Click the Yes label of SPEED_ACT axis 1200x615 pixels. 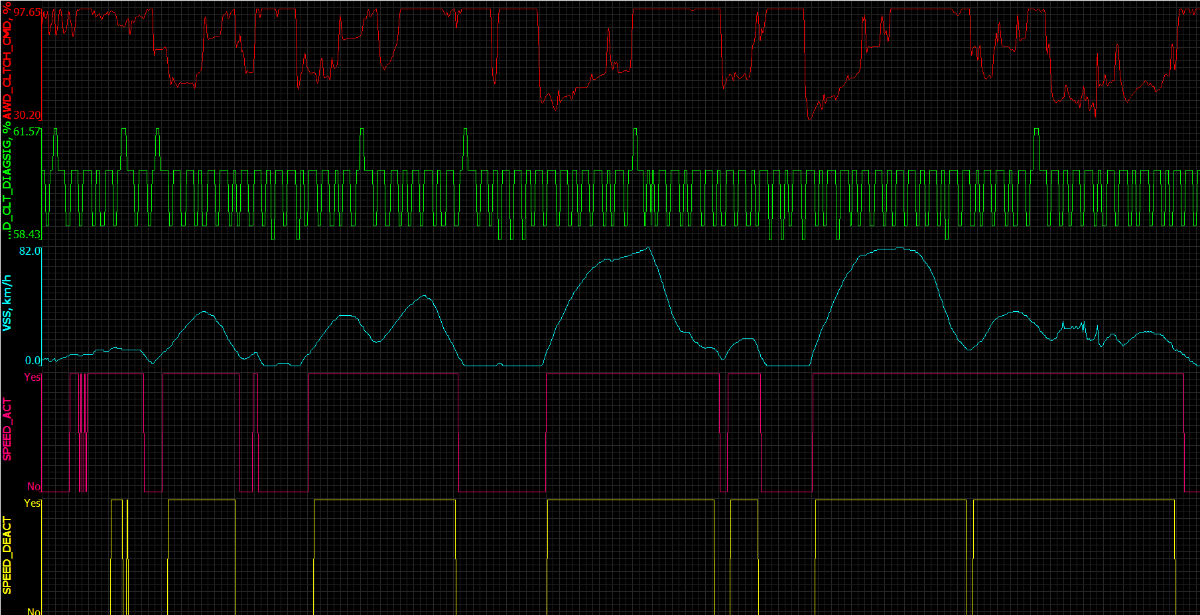click(32, 378)
